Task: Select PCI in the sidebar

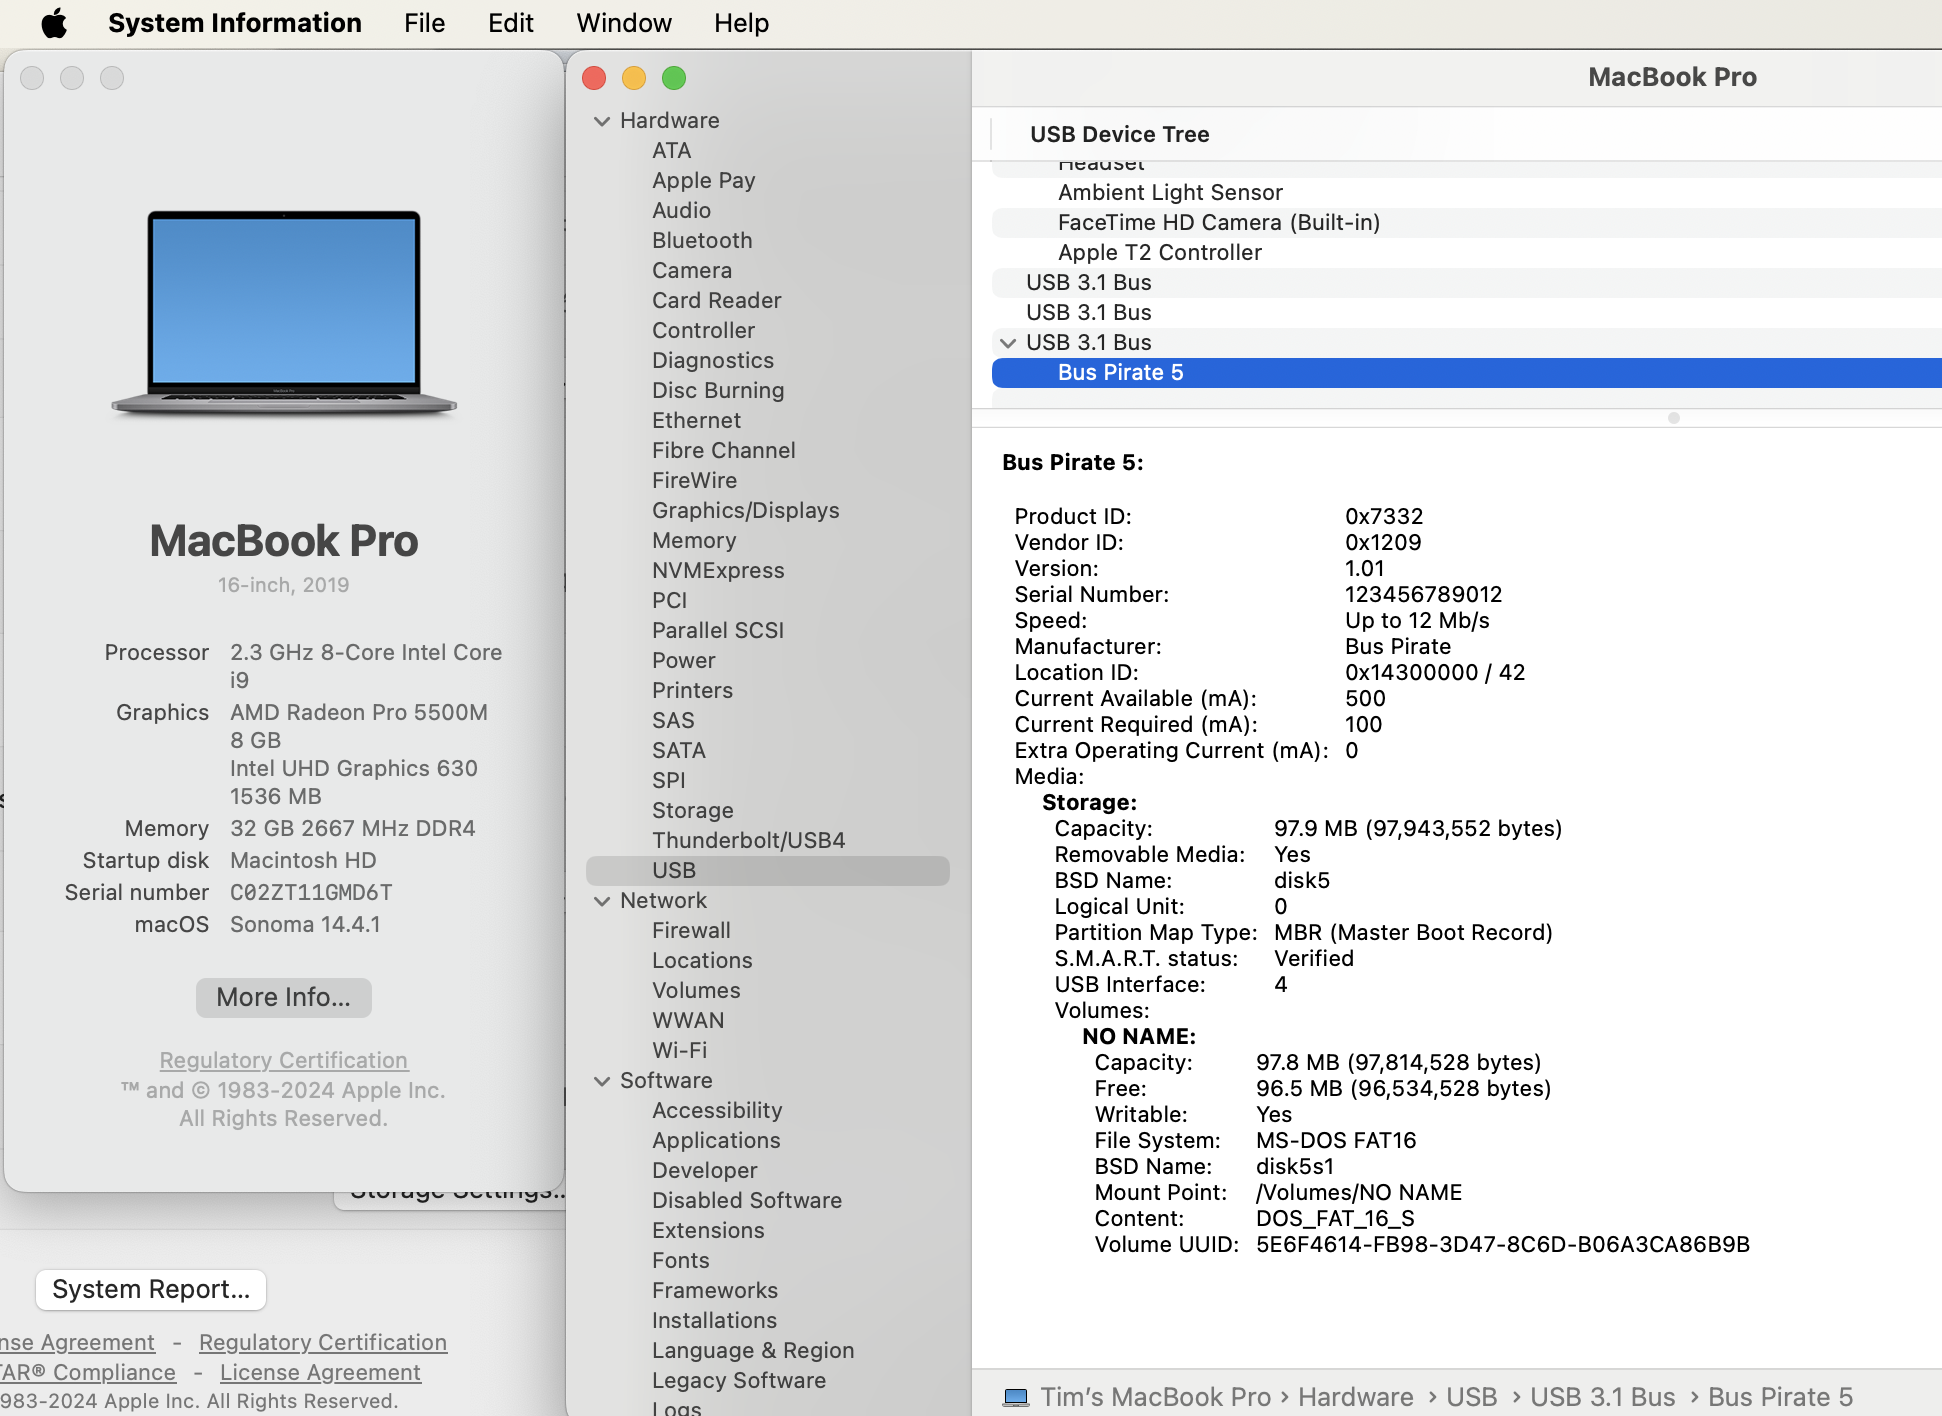Action: [x=669, y=600]
